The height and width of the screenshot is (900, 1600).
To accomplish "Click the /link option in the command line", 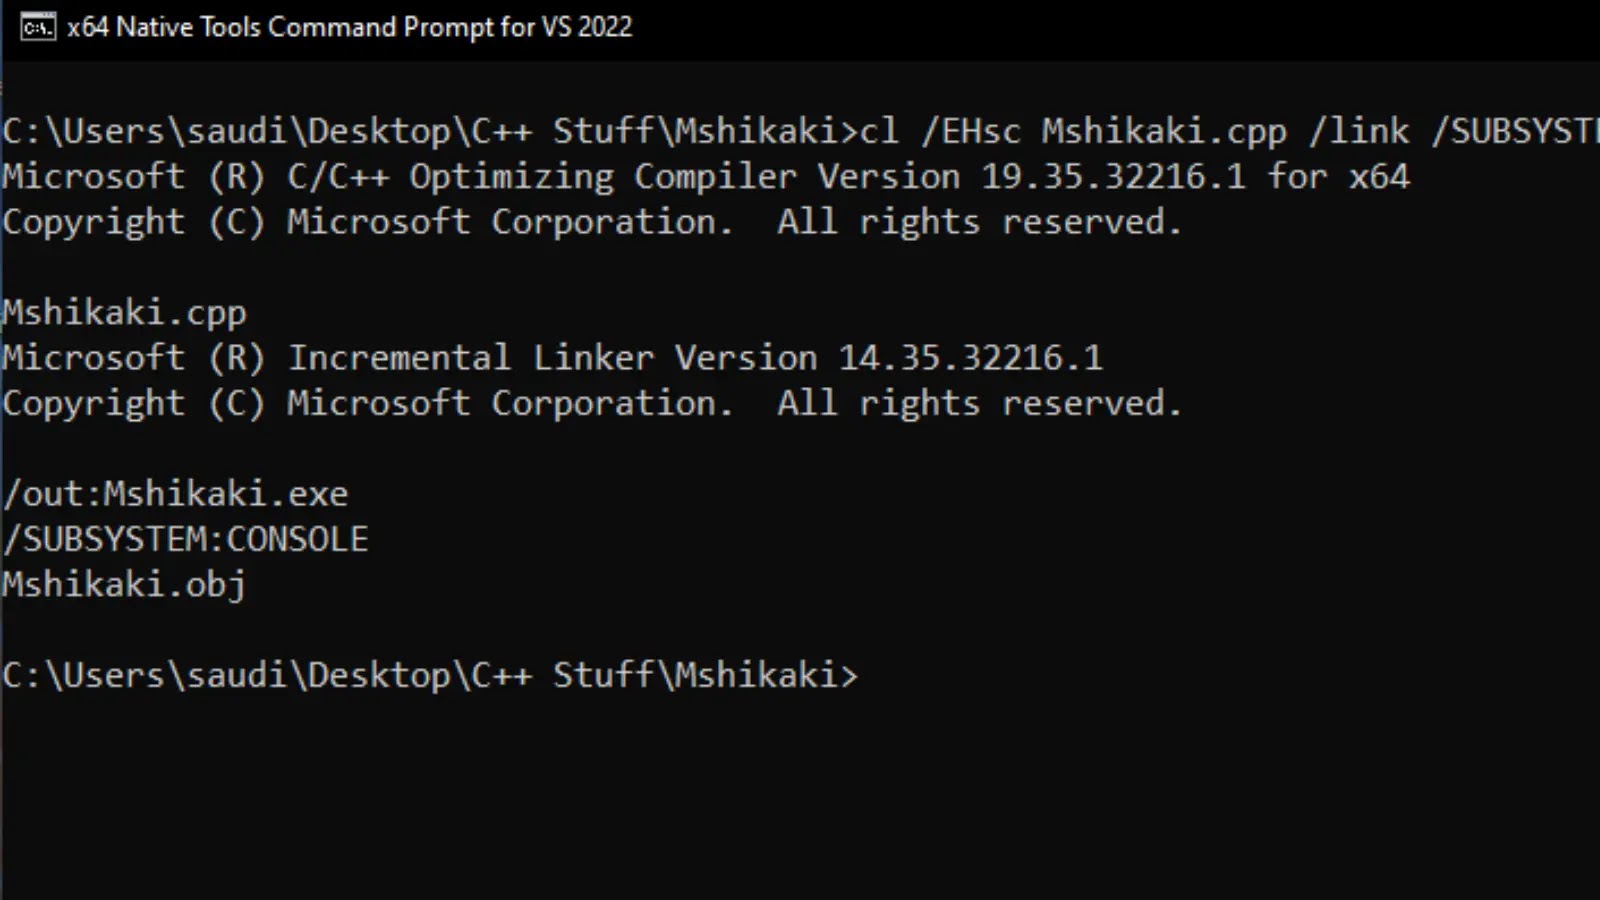I will tap(1359, 132).
